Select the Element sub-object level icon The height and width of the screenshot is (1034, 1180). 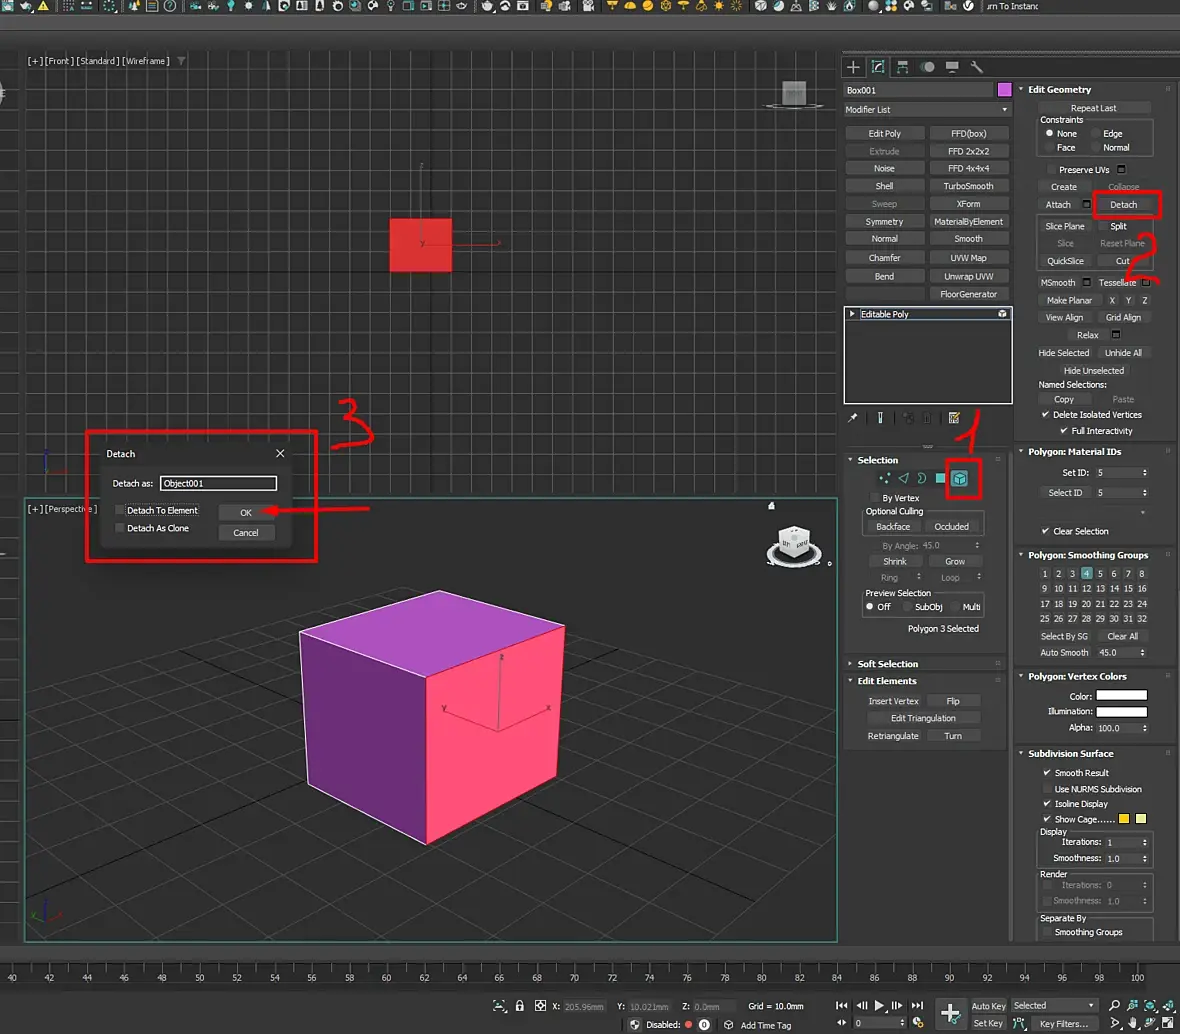[x=959, y=479]
